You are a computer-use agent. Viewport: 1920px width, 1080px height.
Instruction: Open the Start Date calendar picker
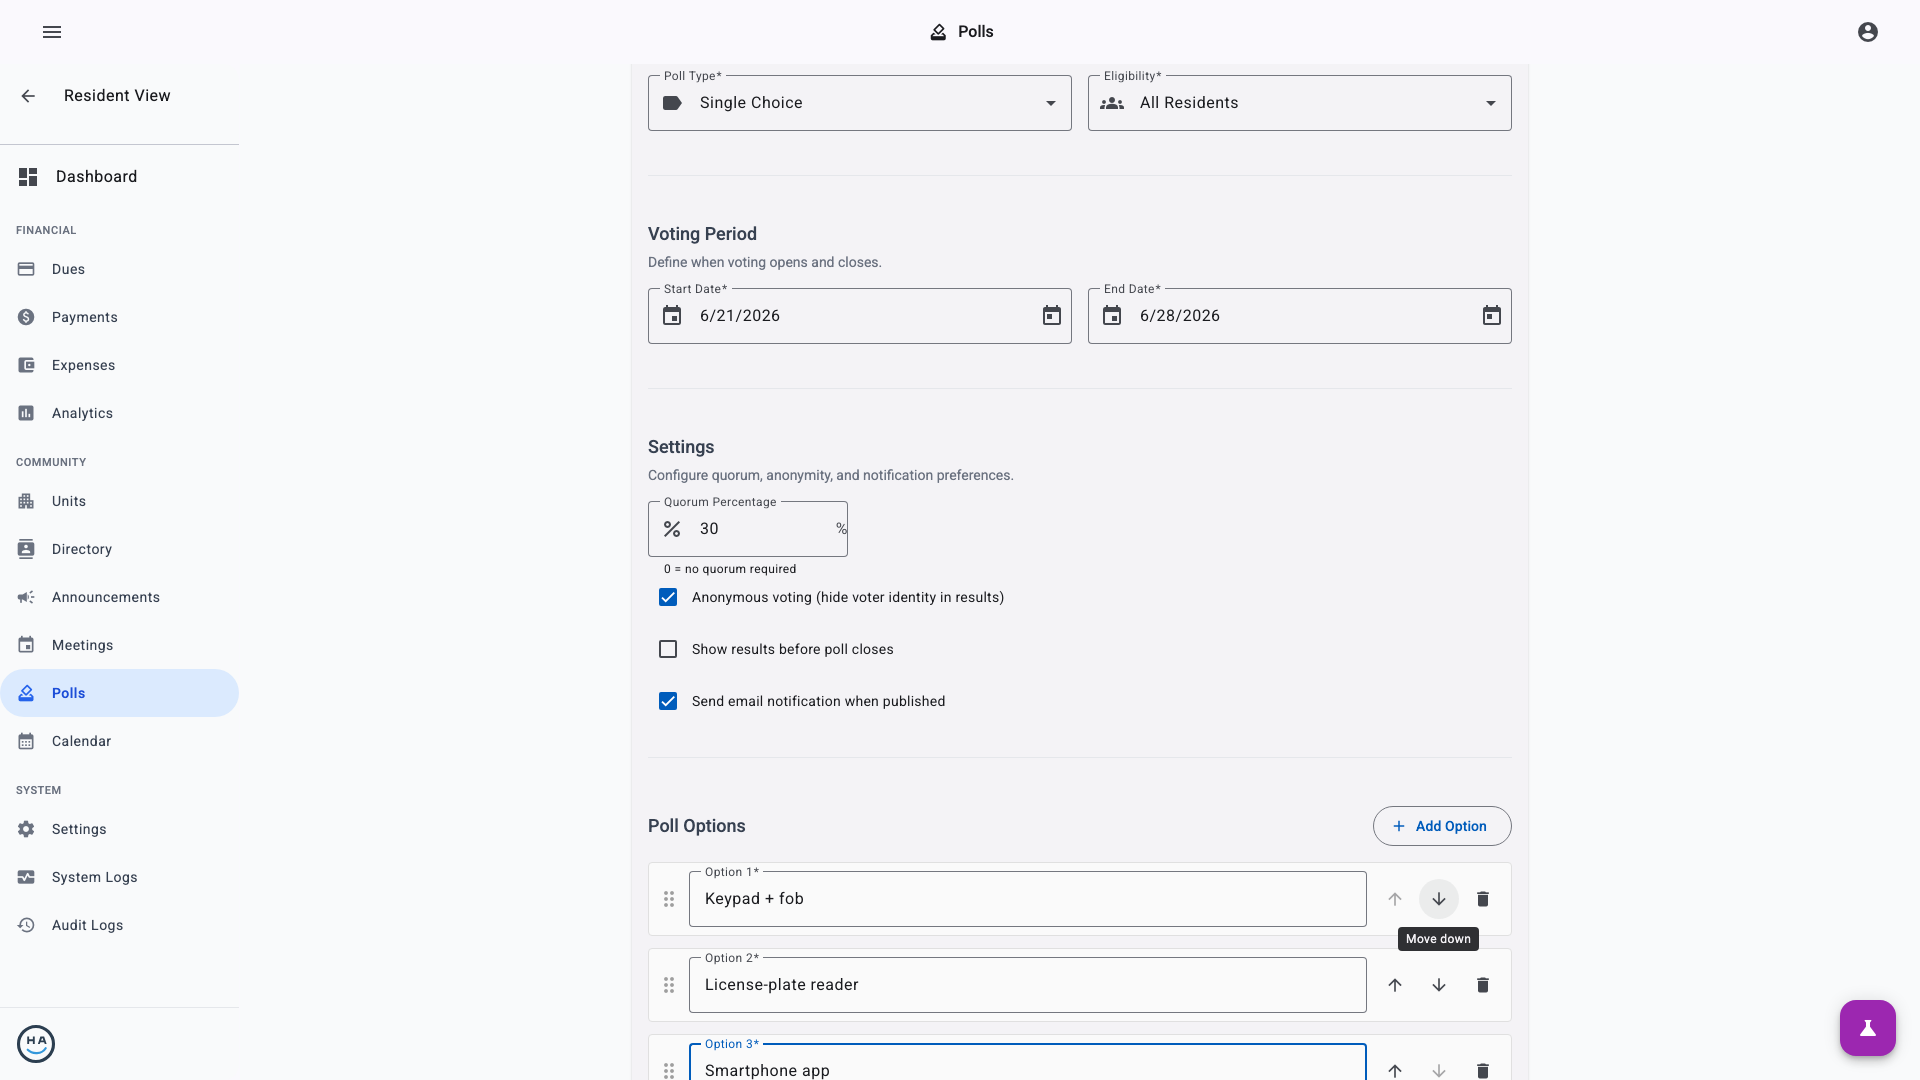1052,316
